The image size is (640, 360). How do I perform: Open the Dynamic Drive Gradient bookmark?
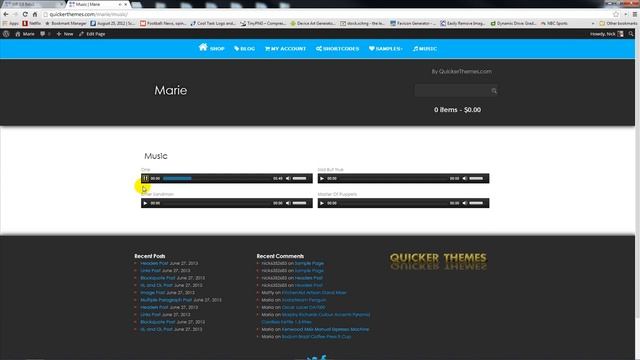tap(513, 23)
